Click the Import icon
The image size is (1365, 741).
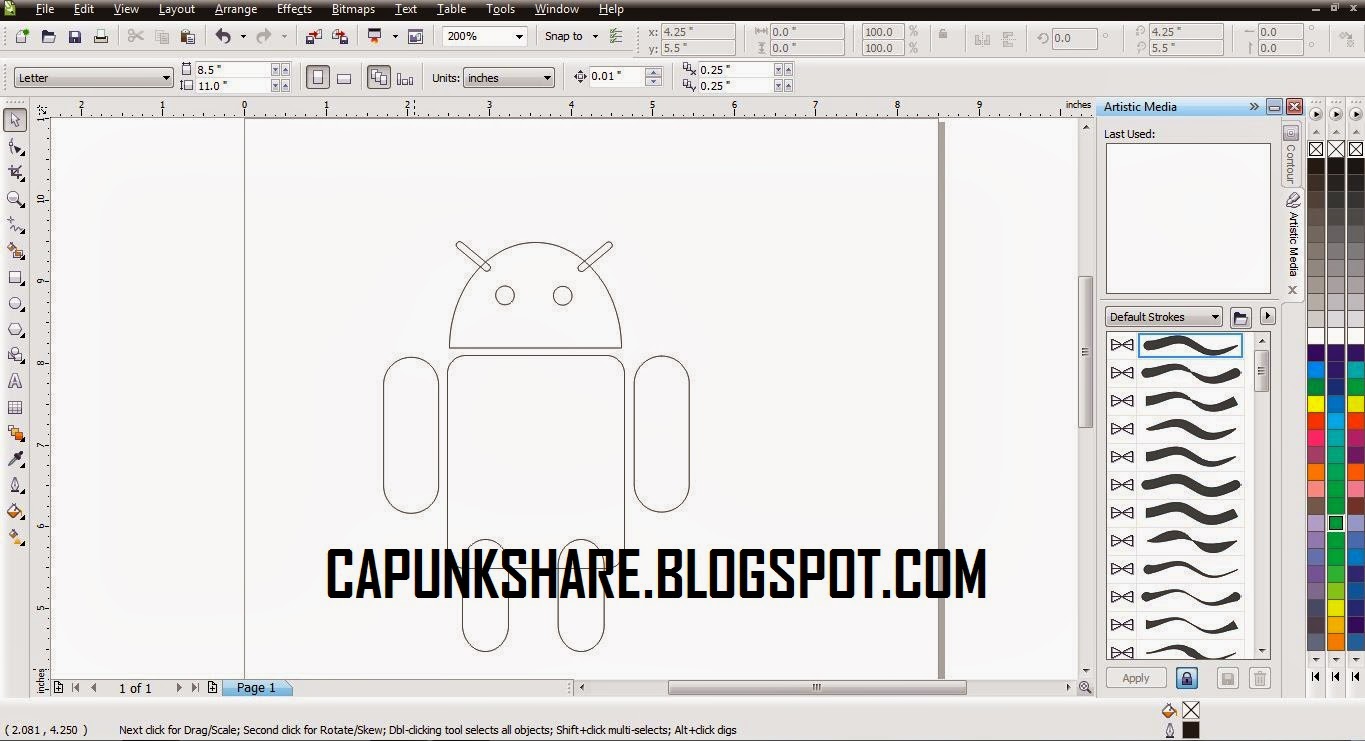point(314,36)
